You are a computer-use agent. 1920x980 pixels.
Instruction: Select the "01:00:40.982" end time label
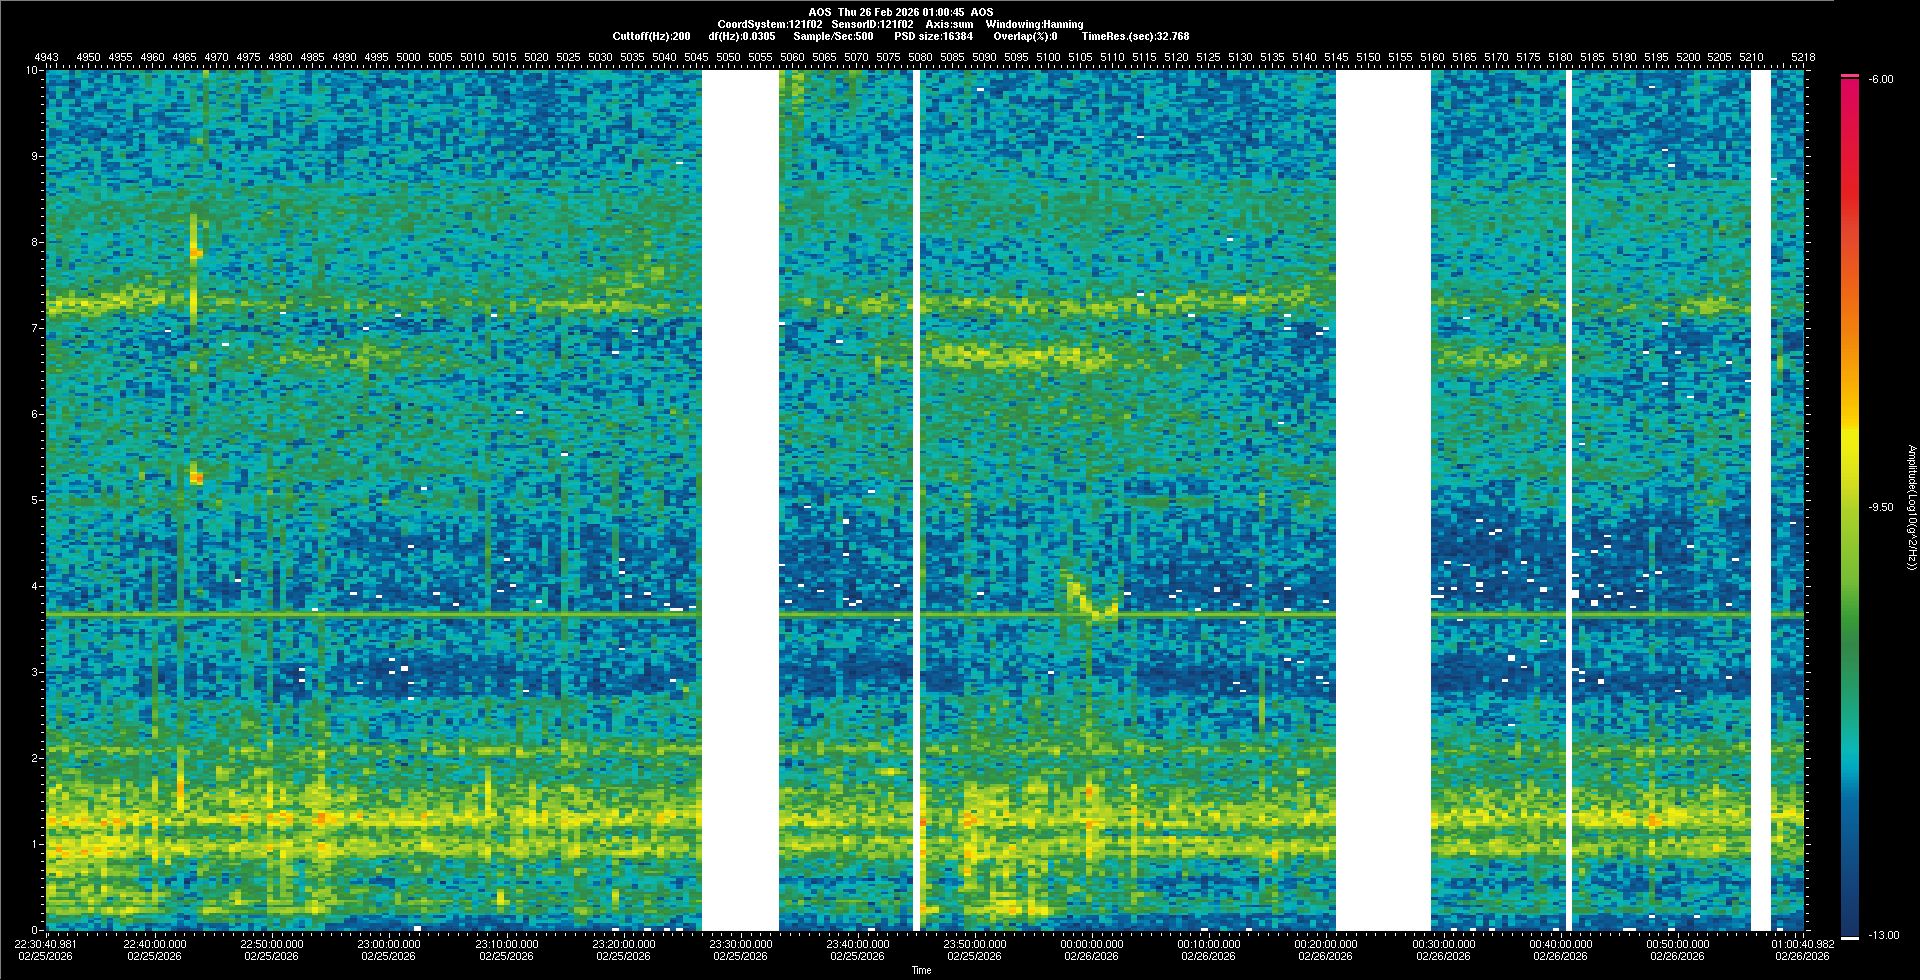[1804, 944]
